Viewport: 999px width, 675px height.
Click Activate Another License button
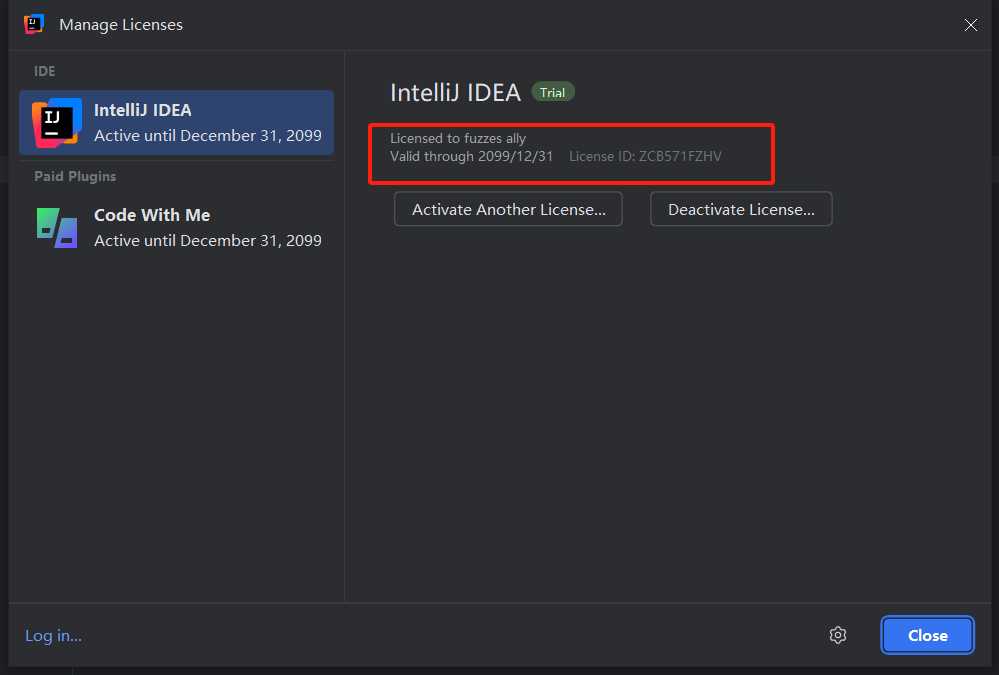pos(508,209)
